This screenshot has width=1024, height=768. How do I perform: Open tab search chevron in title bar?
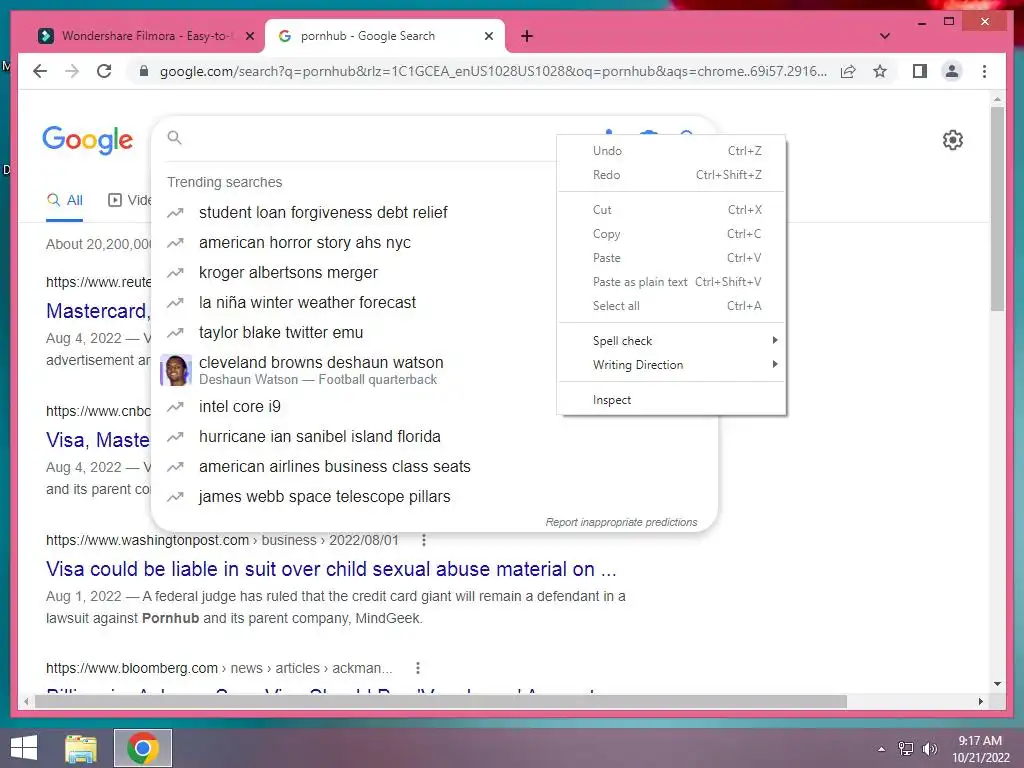(885, 36)
